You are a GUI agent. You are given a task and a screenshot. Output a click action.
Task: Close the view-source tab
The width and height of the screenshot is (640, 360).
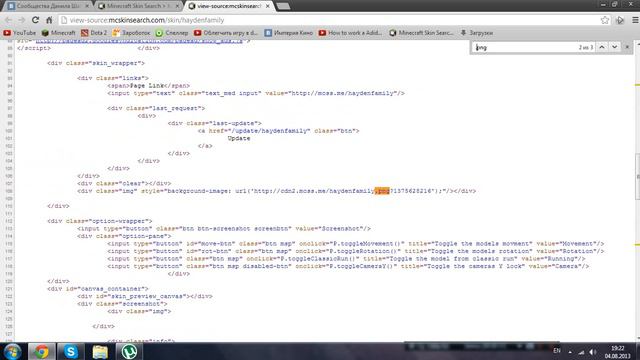268,6
